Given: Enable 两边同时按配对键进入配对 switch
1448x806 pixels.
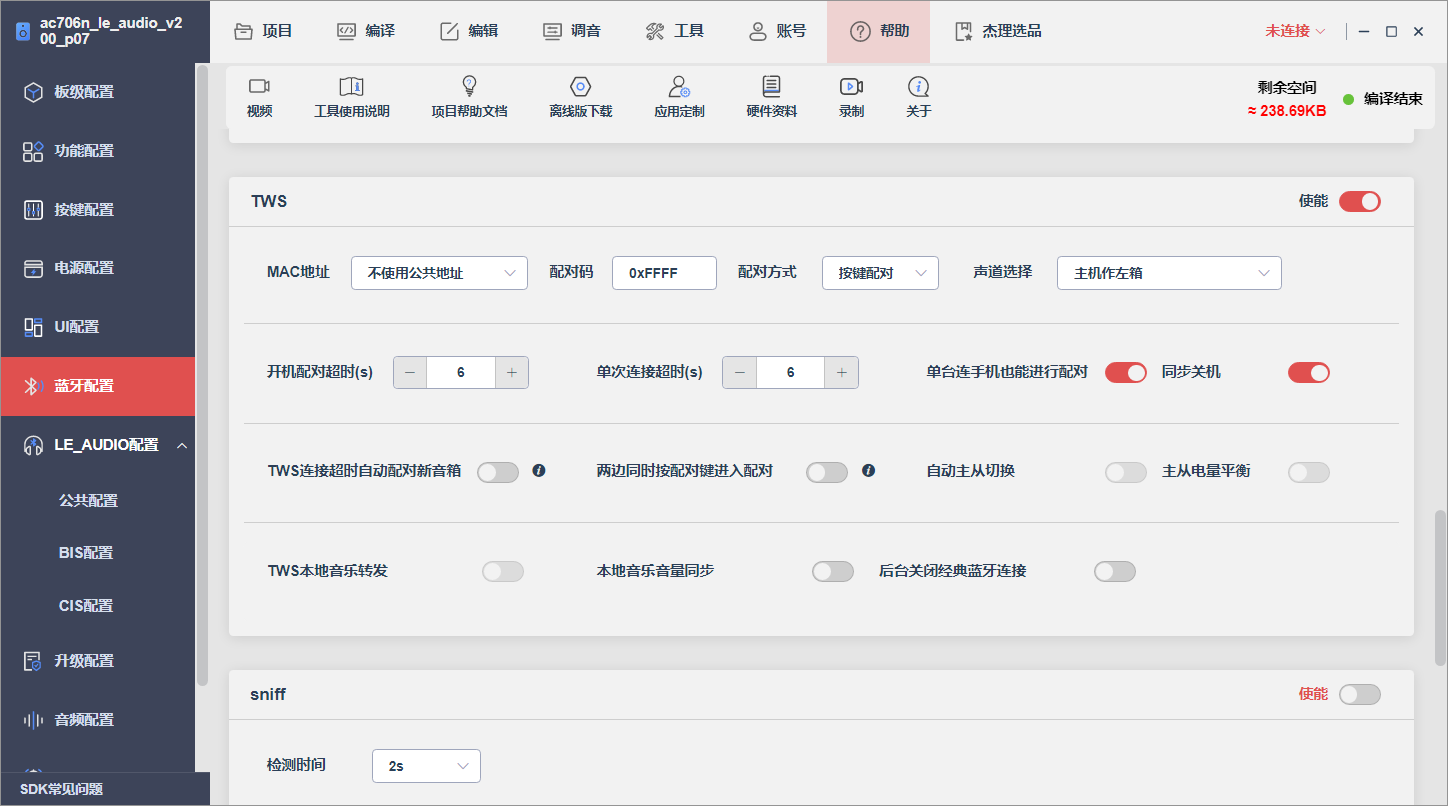Looking at the screenshot, I should (827, 472).
